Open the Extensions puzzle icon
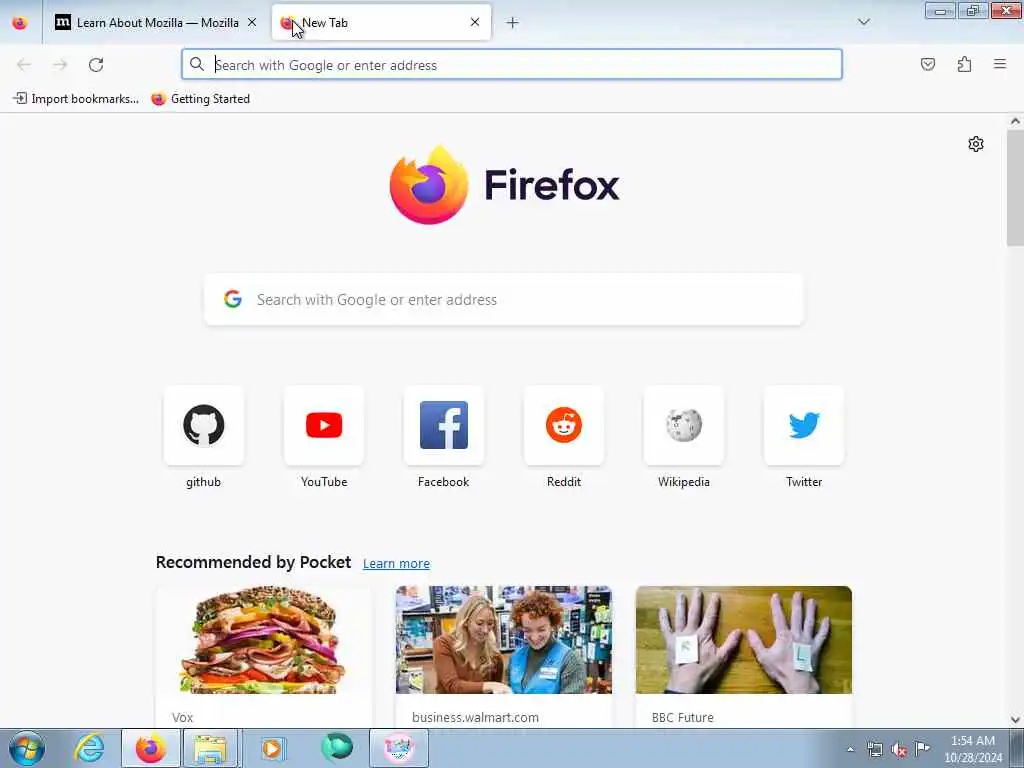This screenshot has width=1024, height=768. pos(964,64)
